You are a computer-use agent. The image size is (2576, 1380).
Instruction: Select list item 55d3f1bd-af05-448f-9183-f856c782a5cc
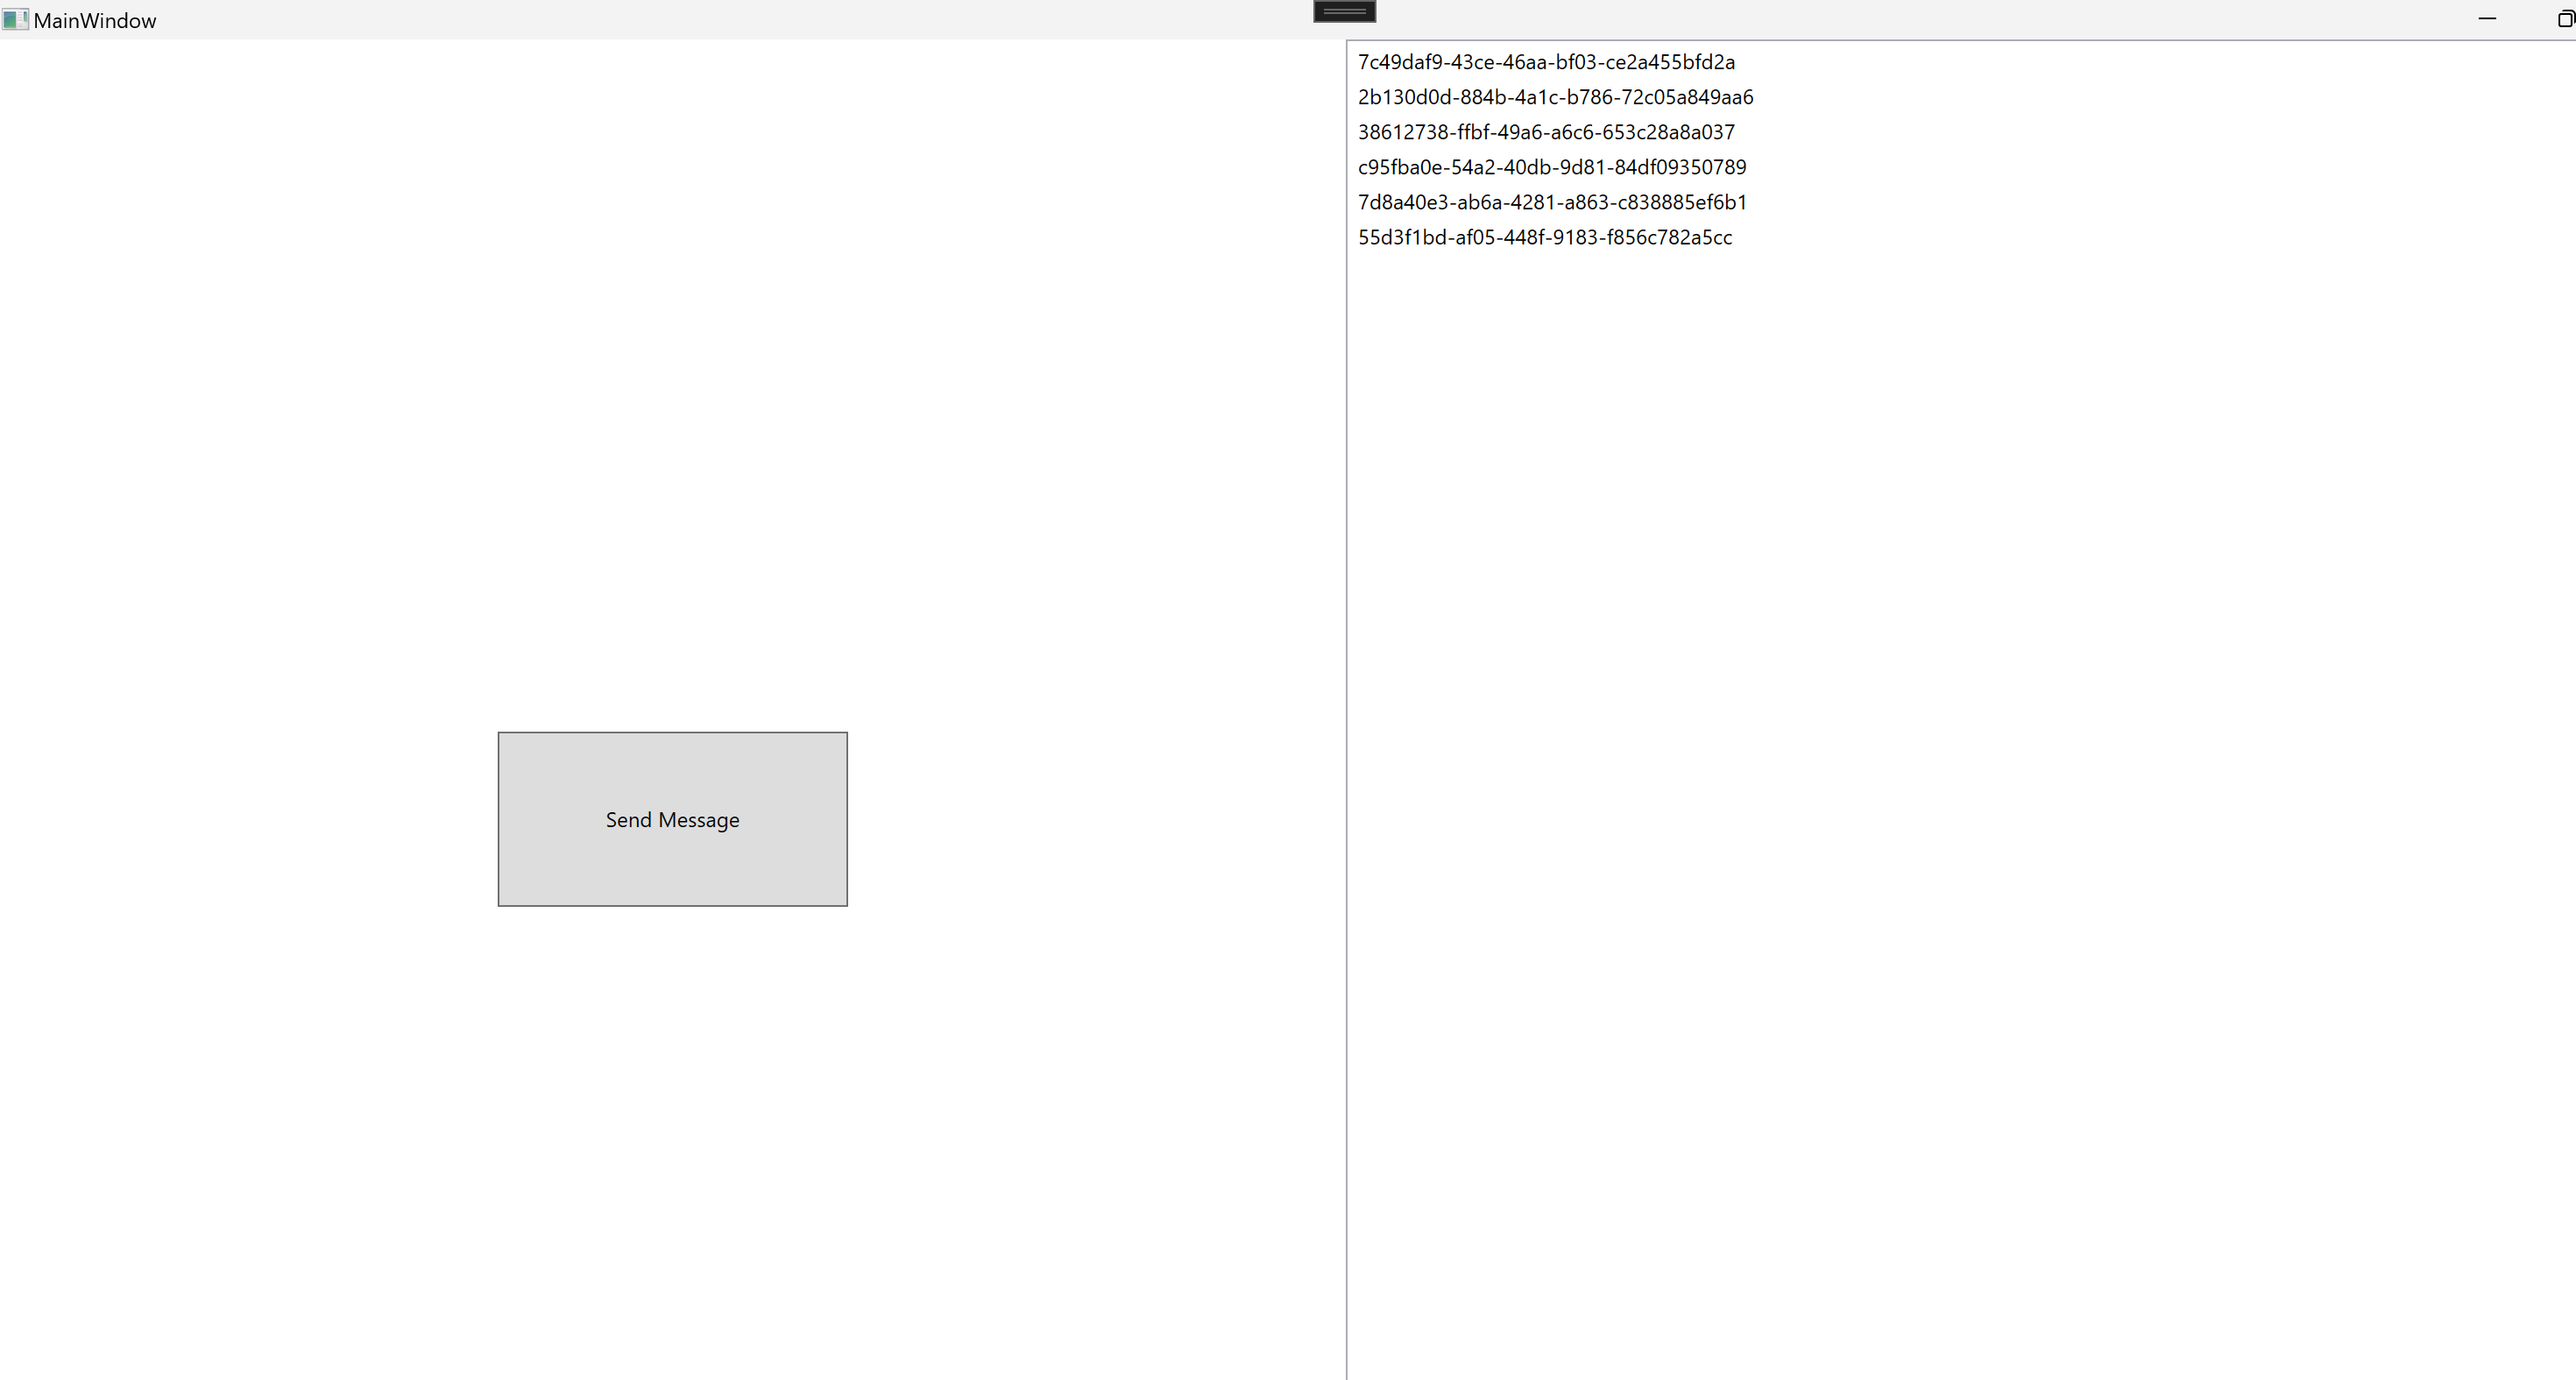click(1545, 237)
